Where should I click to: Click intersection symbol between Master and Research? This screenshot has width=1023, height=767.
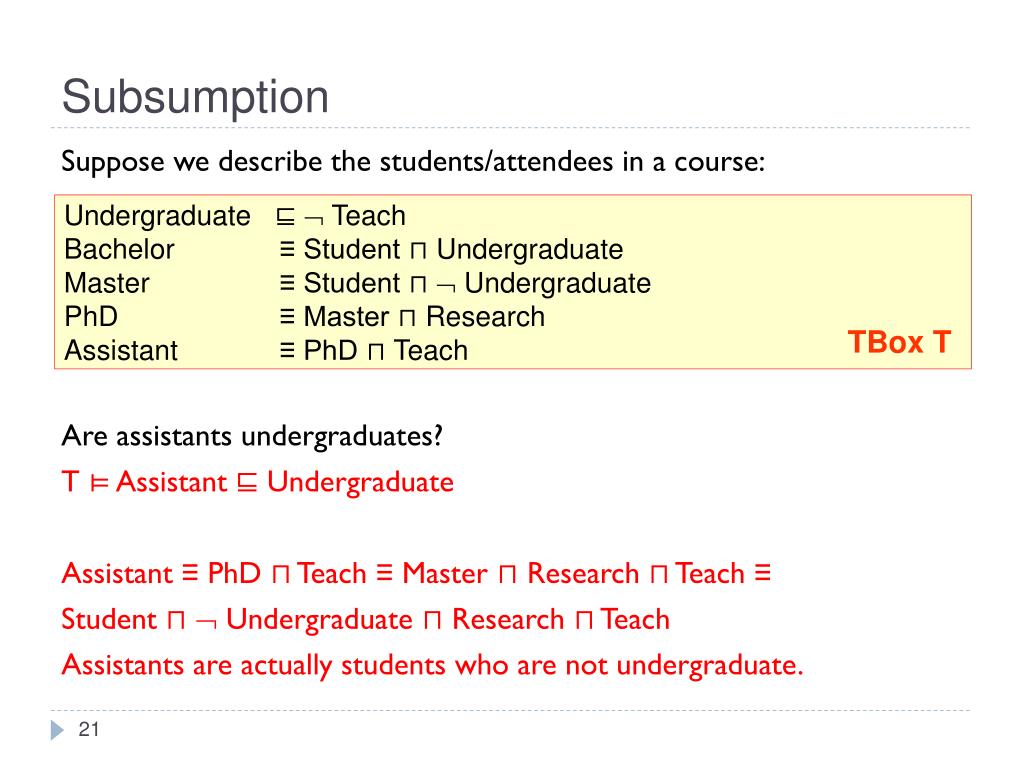[407, 318]
